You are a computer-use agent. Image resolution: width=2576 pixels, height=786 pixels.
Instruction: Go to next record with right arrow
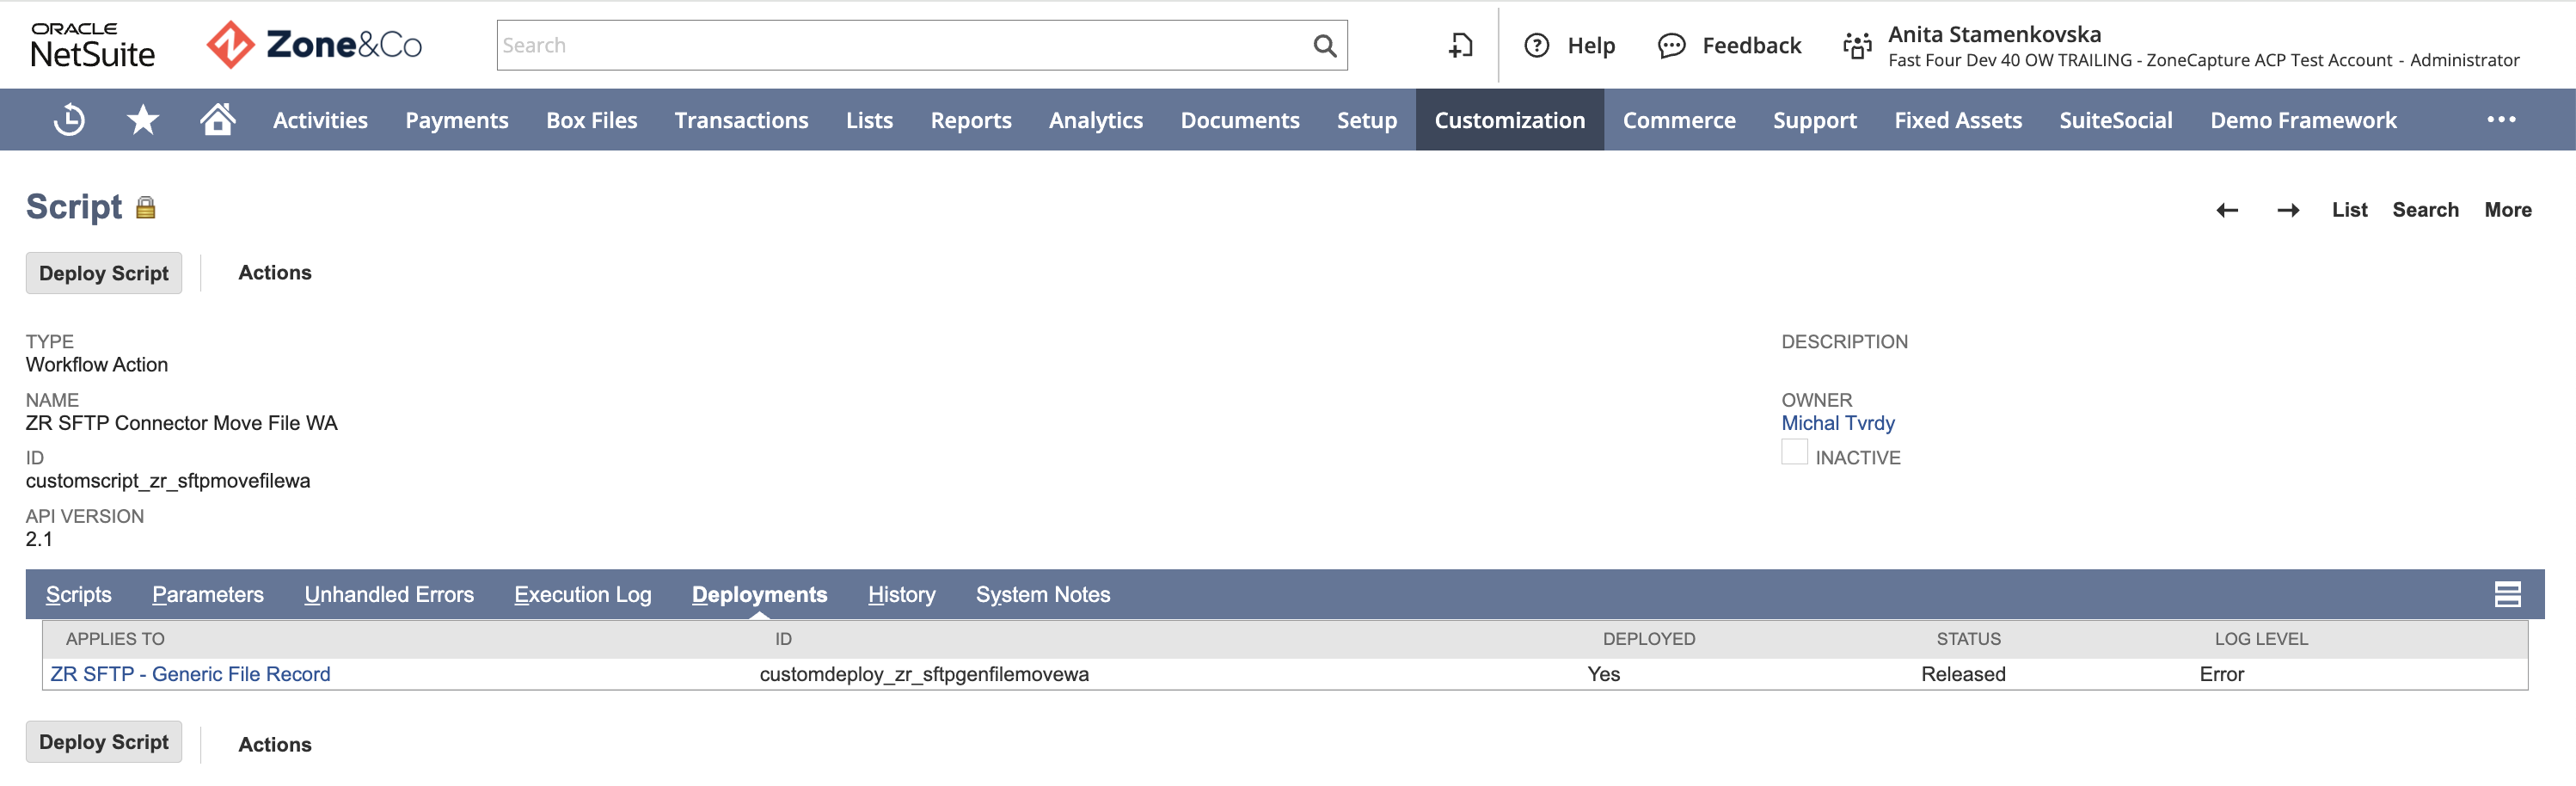[x=2288, y=210]
